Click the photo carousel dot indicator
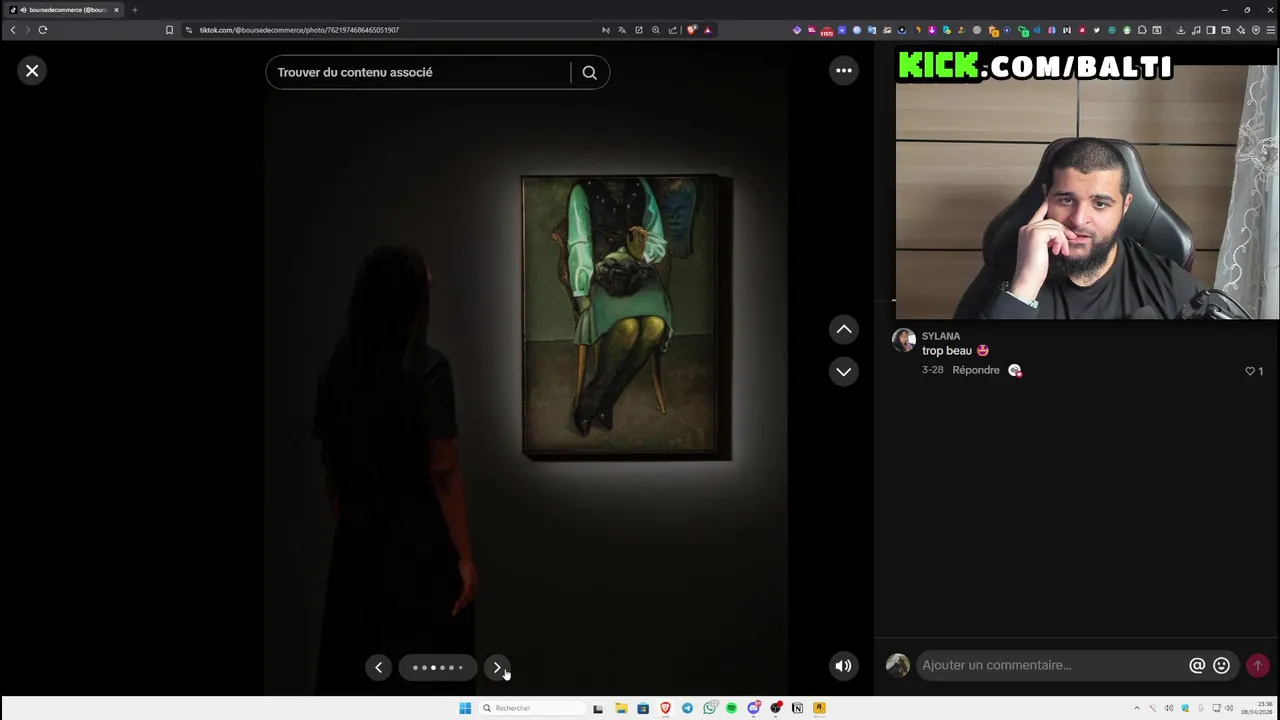Image resolution: width=1280 pixels, height=720 pixels. (438, 667)
